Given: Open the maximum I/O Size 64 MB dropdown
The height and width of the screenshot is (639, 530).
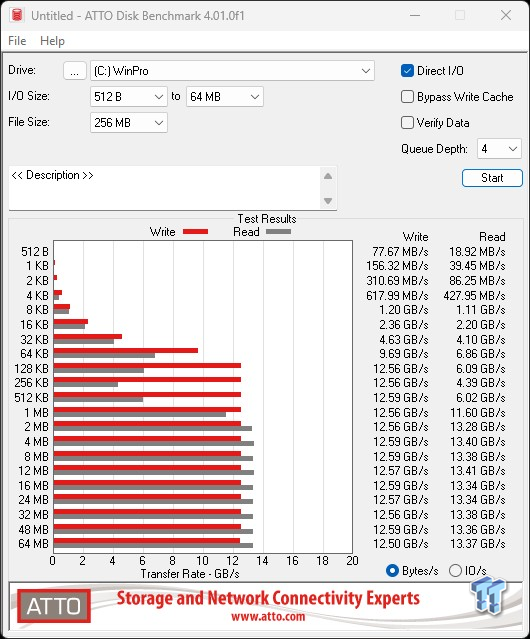Looking at the screenshot, I should (x=224, y=97).
